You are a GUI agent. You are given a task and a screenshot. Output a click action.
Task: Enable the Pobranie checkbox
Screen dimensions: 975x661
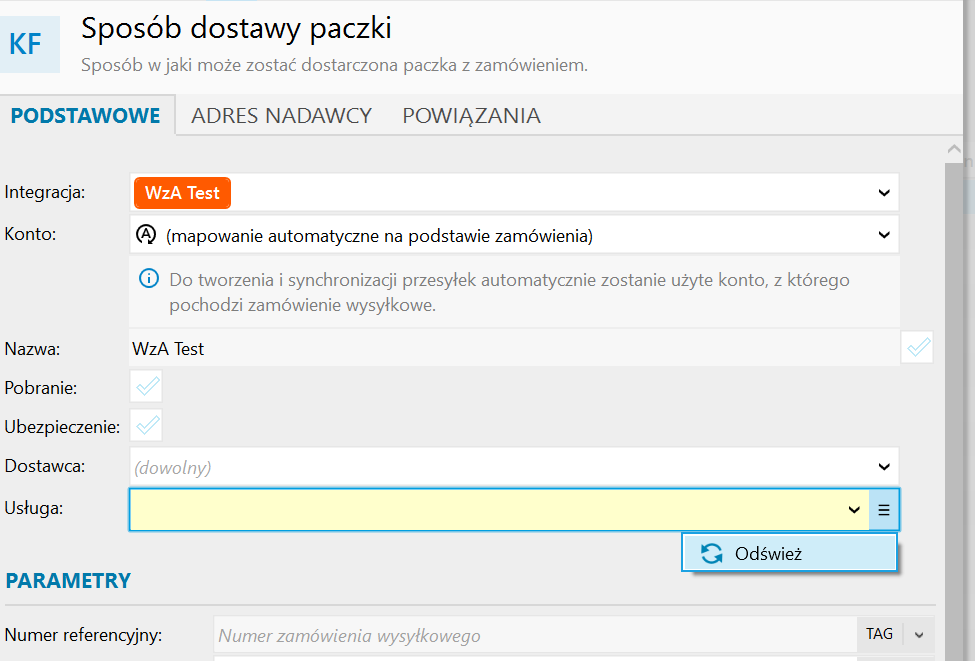point(147,387)
